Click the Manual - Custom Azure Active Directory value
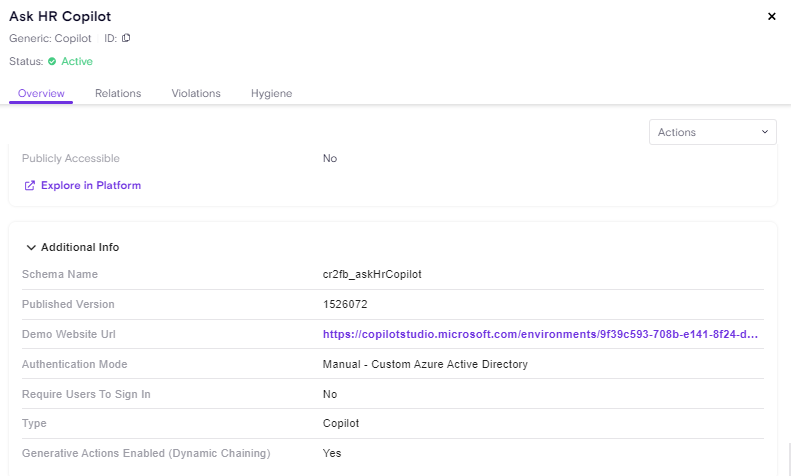The width and height of the screenshot is (791, 476). point(425,364)
